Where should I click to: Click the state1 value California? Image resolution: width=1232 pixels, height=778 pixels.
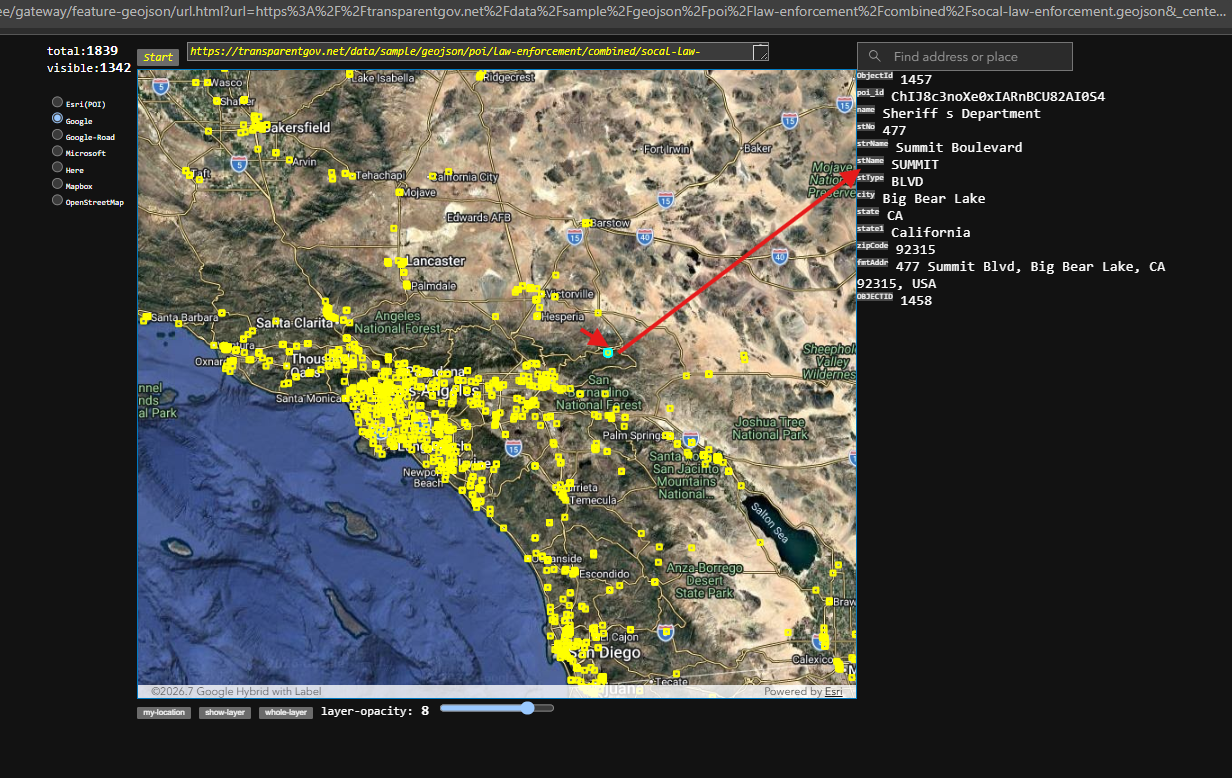click(x=931, y=232)
